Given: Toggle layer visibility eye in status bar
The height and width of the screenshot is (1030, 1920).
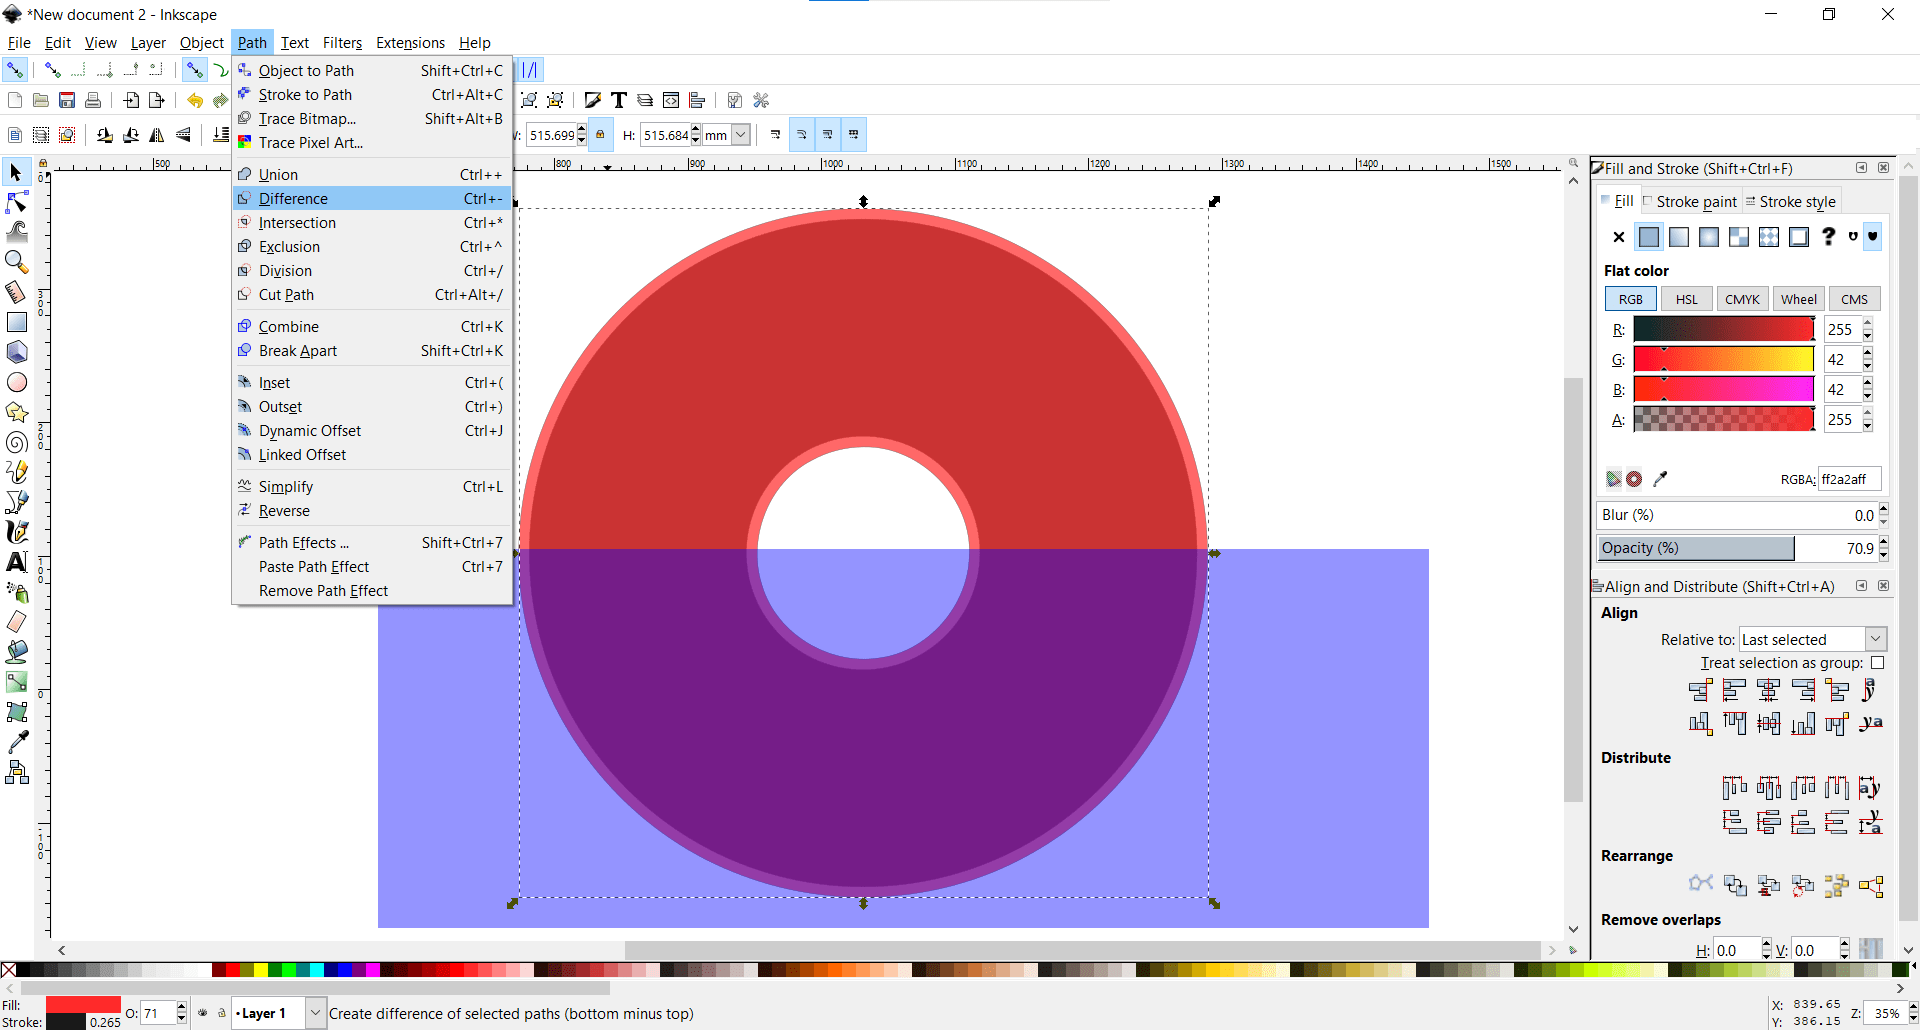Looking at the screenshot, I should click(202, 1013).
